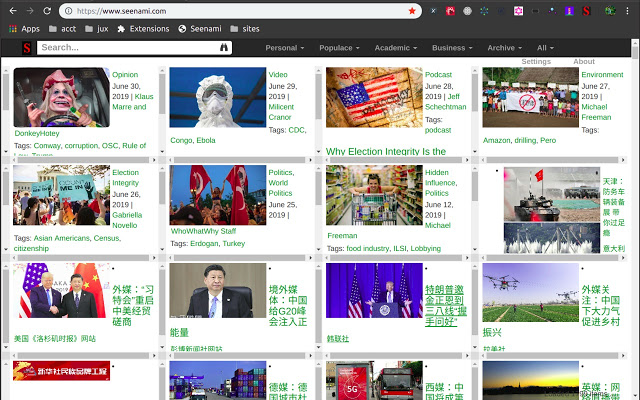This screenshot has width=640, height=400.
Task: Open the Election Integrity category link
Action: pyautogui.click(x=125, y=178)
